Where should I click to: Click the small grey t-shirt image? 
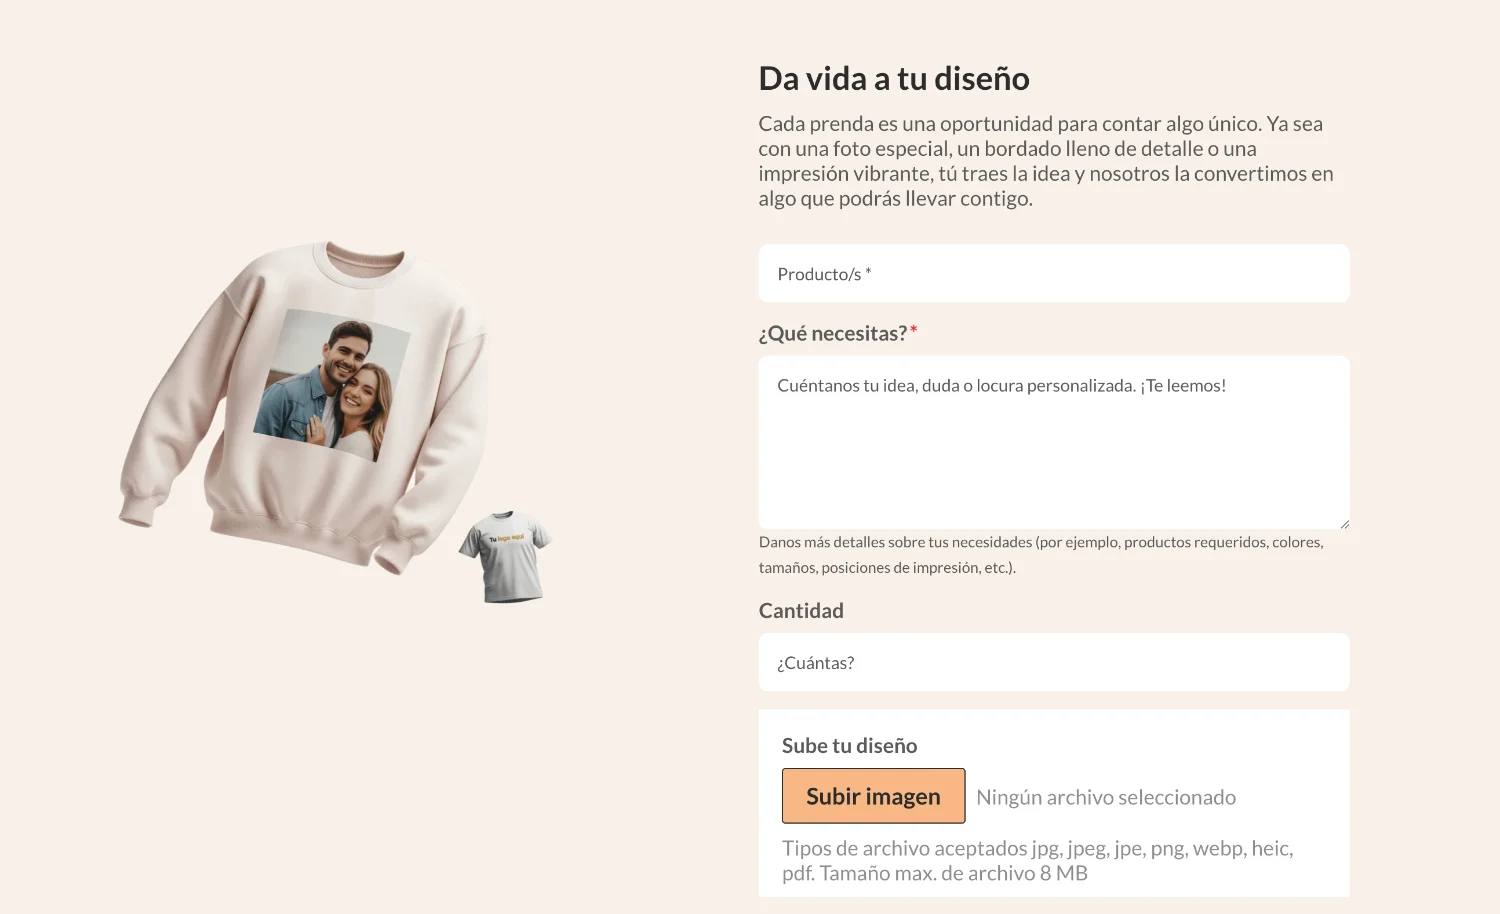click(x=506, y=556)
